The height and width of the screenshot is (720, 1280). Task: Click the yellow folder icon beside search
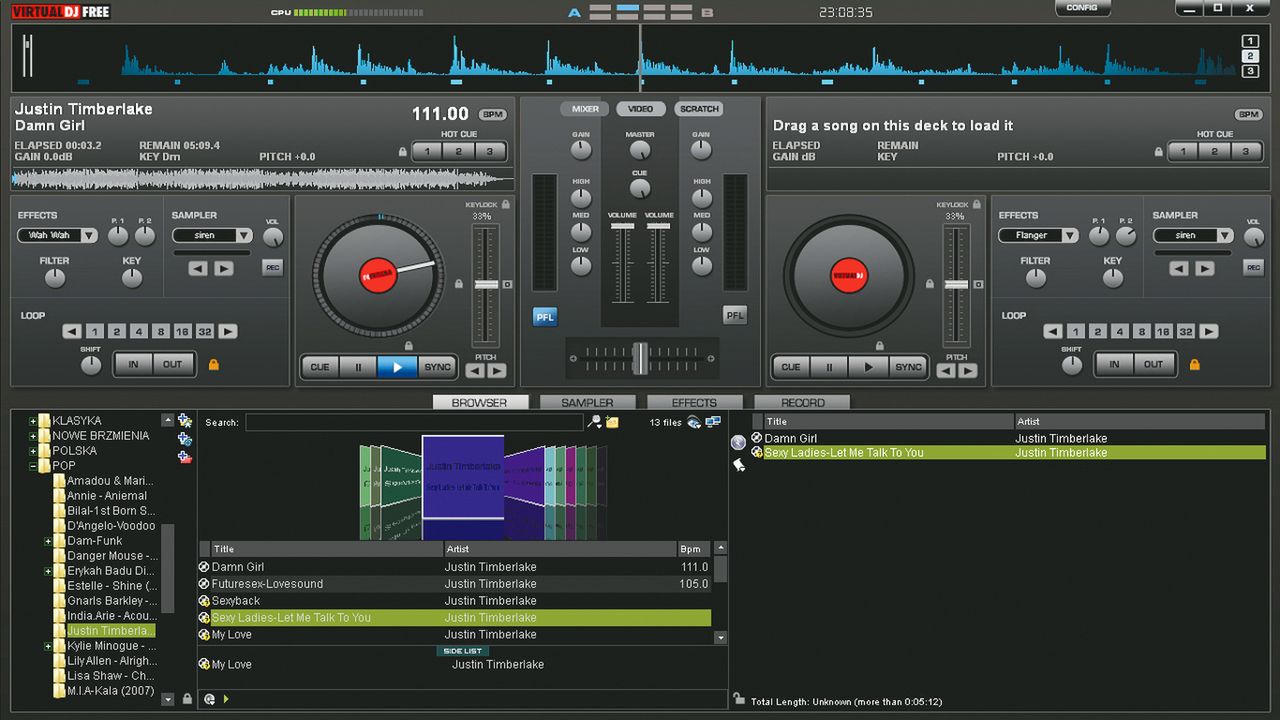coord(612,422)
